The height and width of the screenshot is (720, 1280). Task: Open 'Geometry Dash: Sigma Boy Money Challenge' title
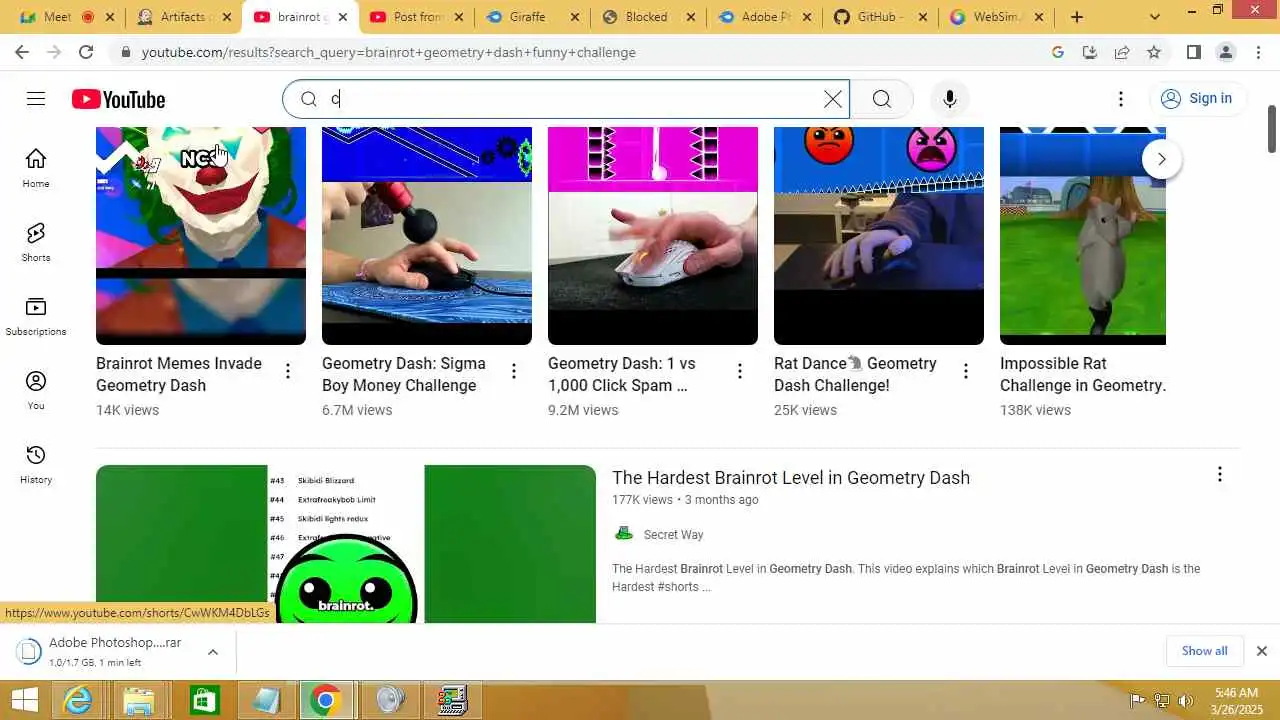404,374
